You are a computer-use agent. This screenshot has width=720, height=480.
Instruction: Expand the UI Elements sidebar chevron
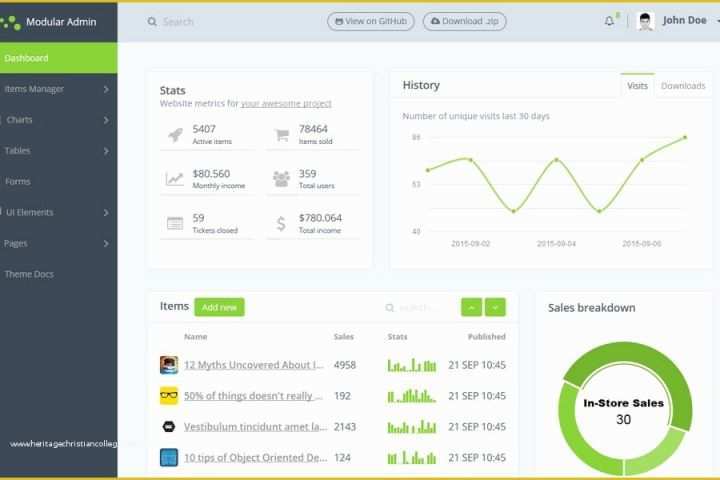tap(106, 212)
